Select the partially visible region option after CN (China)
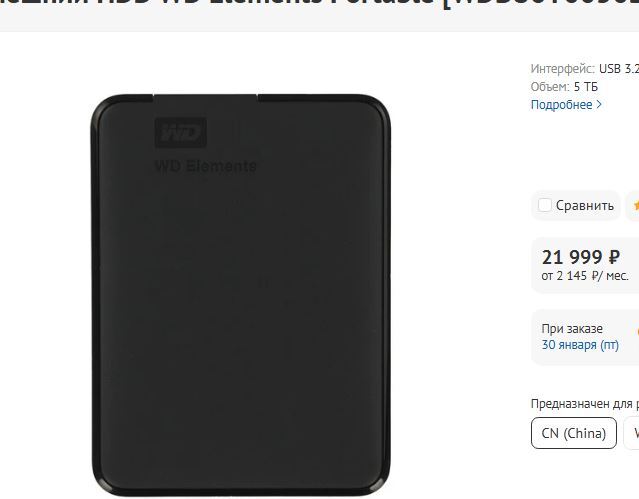Screen dimensions: 639x499 tap(632, 433)
